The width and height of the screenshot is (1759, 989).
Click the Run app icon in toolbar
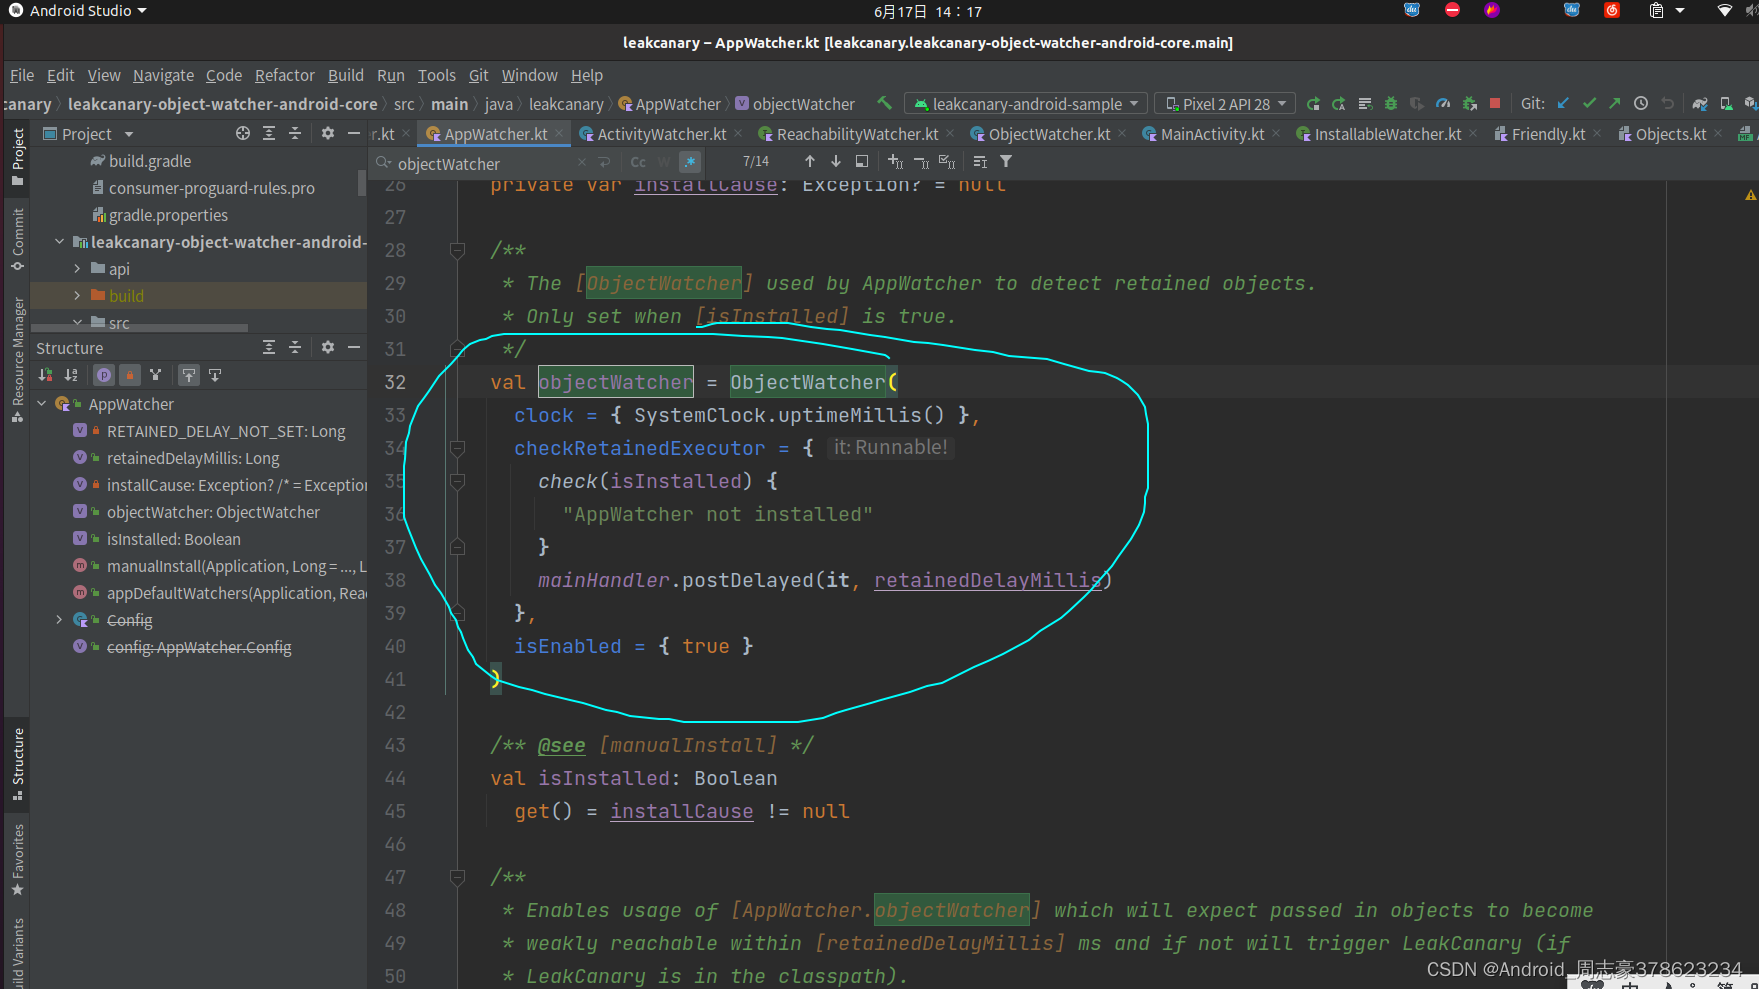click(1313, 103)
